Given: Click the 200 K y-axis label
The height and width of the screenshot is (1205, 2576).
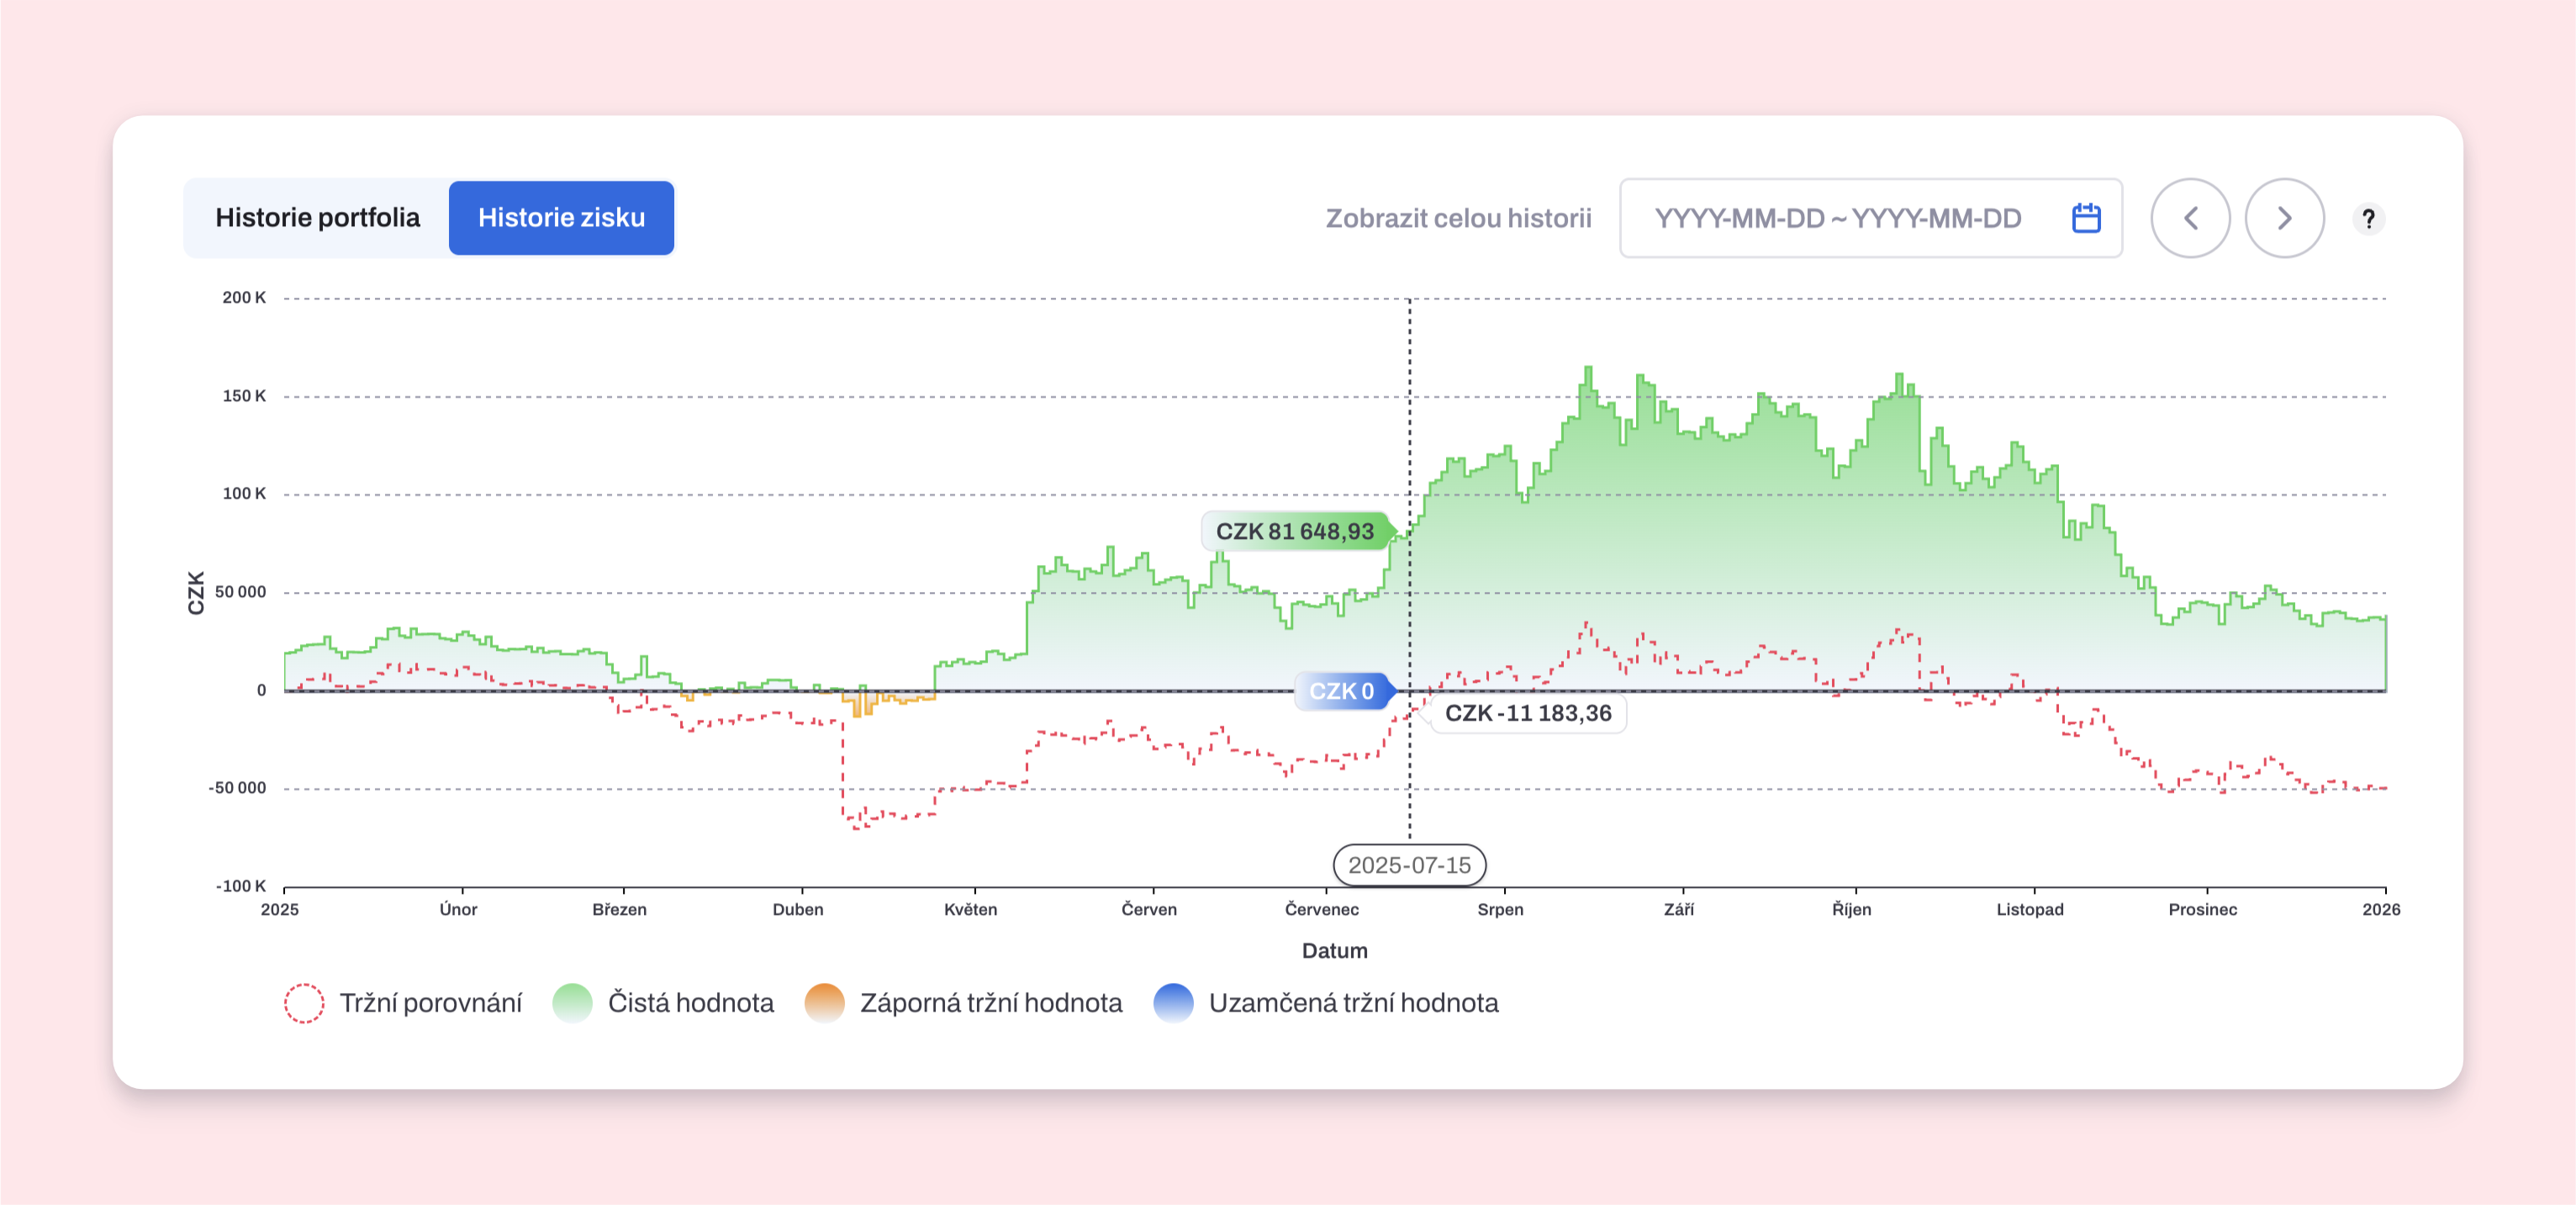Looking at the screenshot, I should point(244,298).
